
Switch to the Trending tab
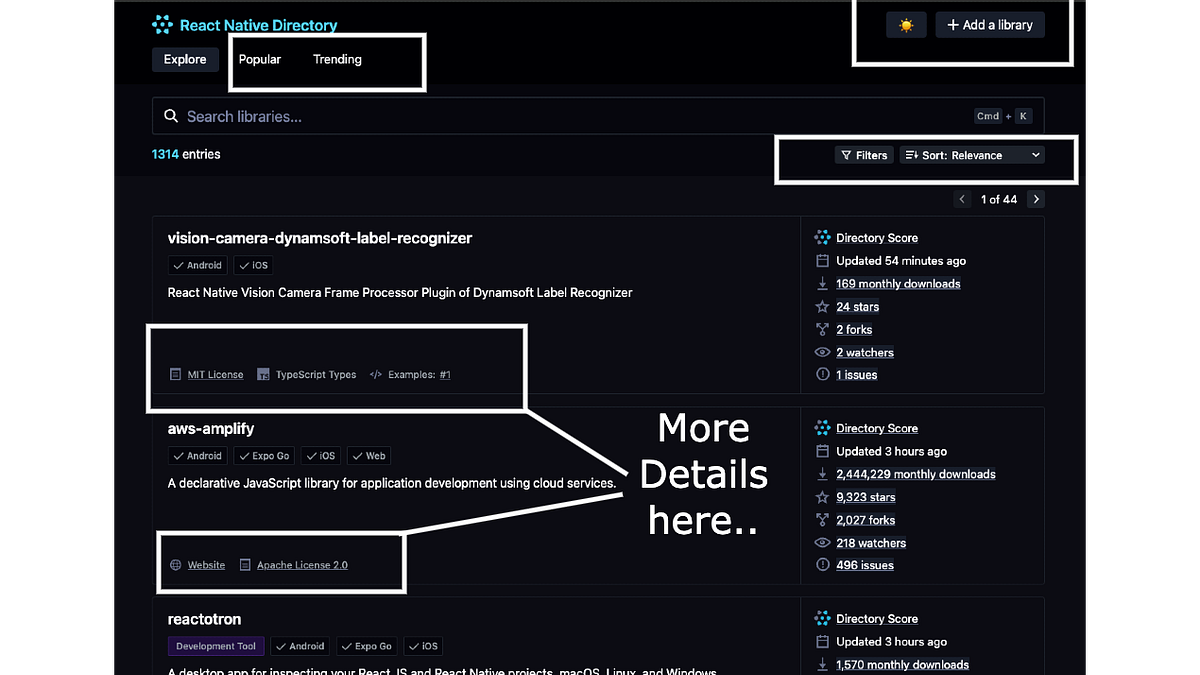point(337,59)
